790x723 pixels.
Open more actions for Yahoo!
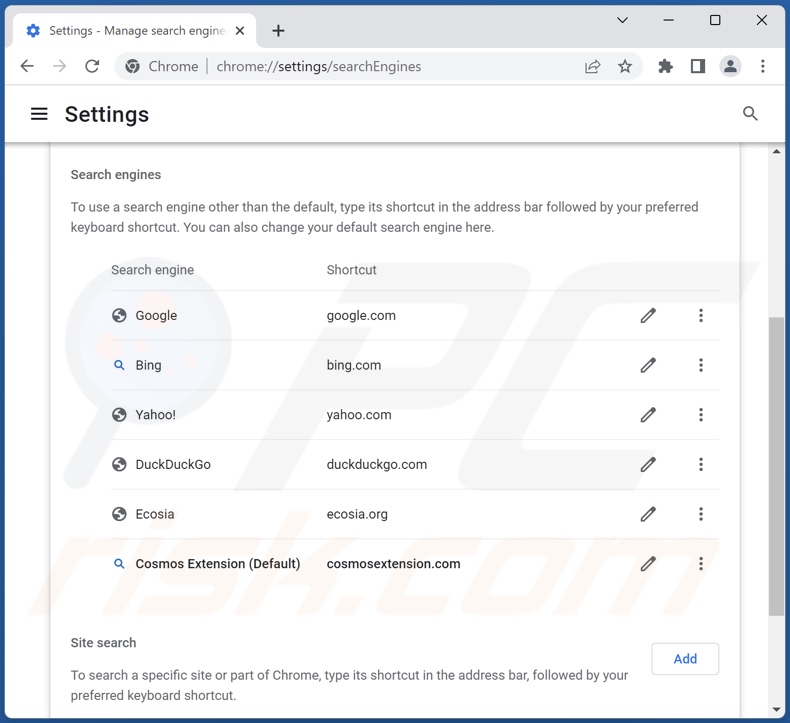[x=701, y=415]
